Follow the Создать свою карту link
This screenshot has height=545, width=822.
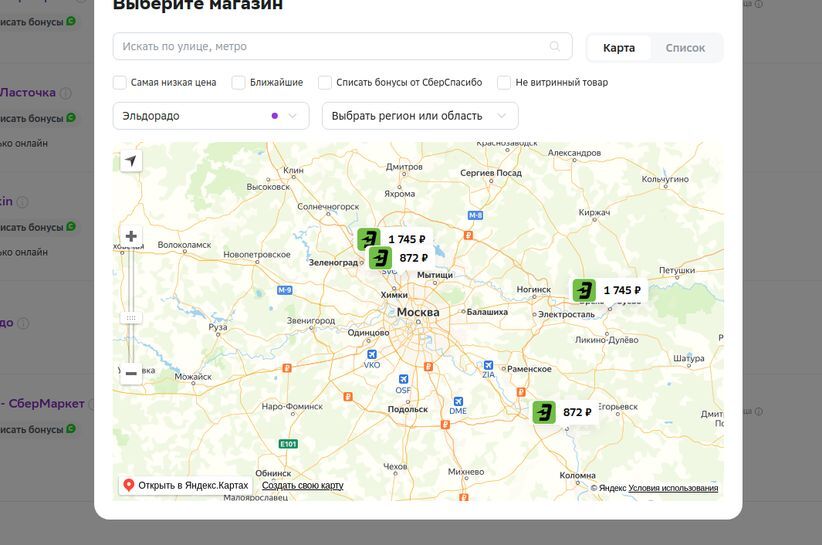302,485
